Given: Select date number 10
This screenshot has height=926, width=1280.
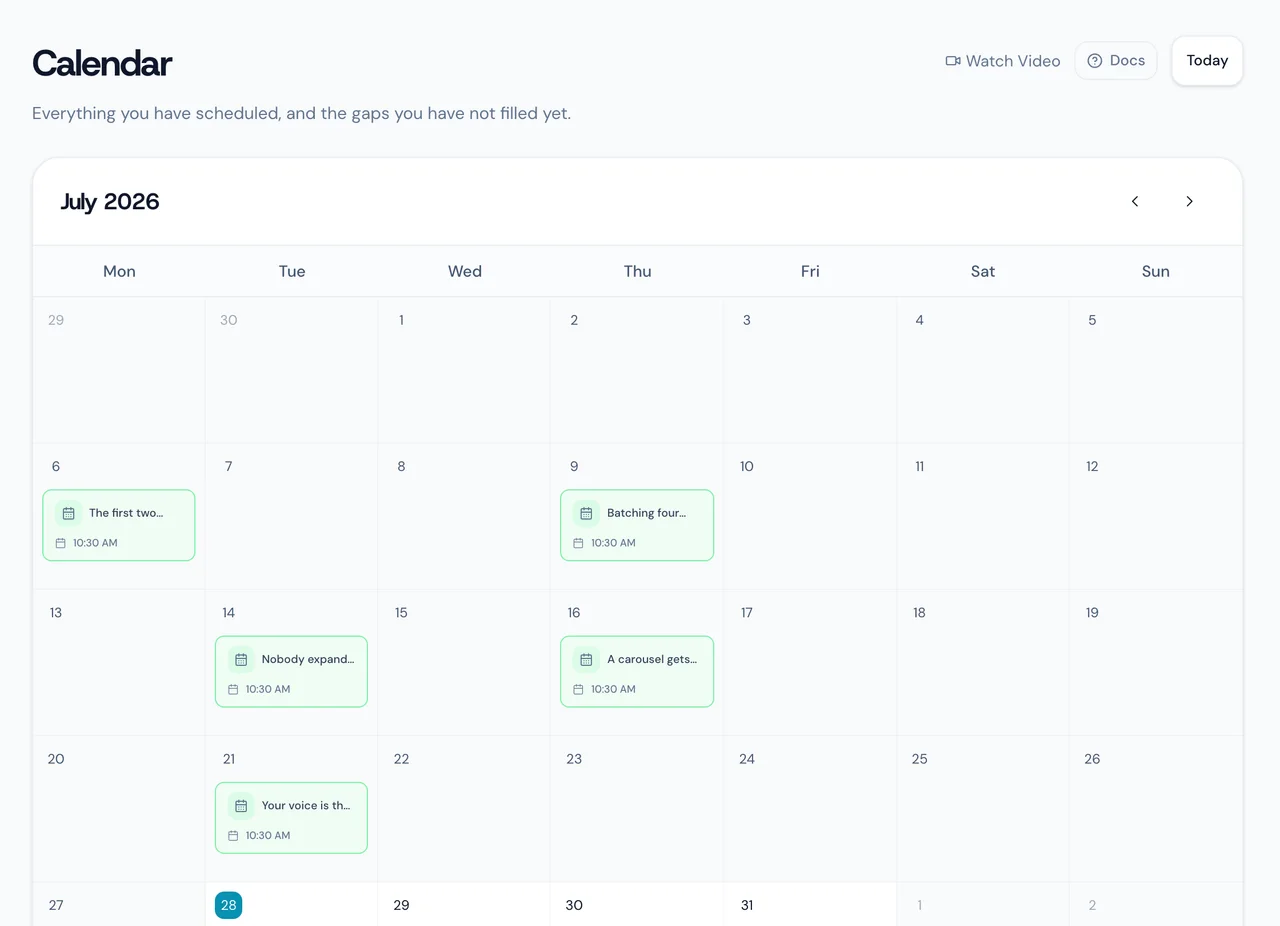Looking at the screenshot, I should coord(747,466).
